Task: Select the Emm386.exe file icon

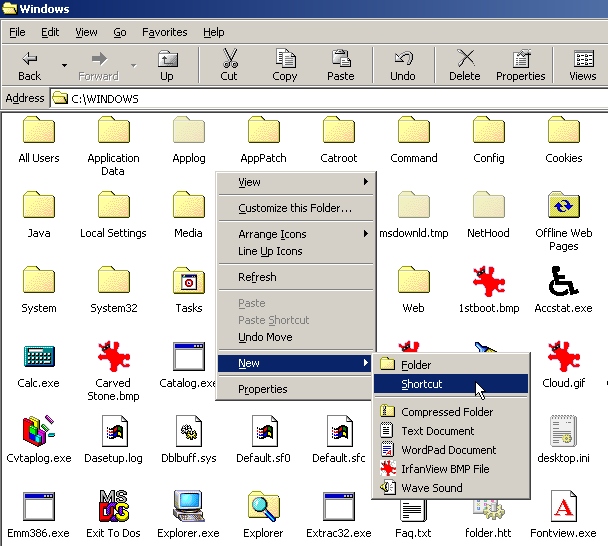Action: (39, 506)
